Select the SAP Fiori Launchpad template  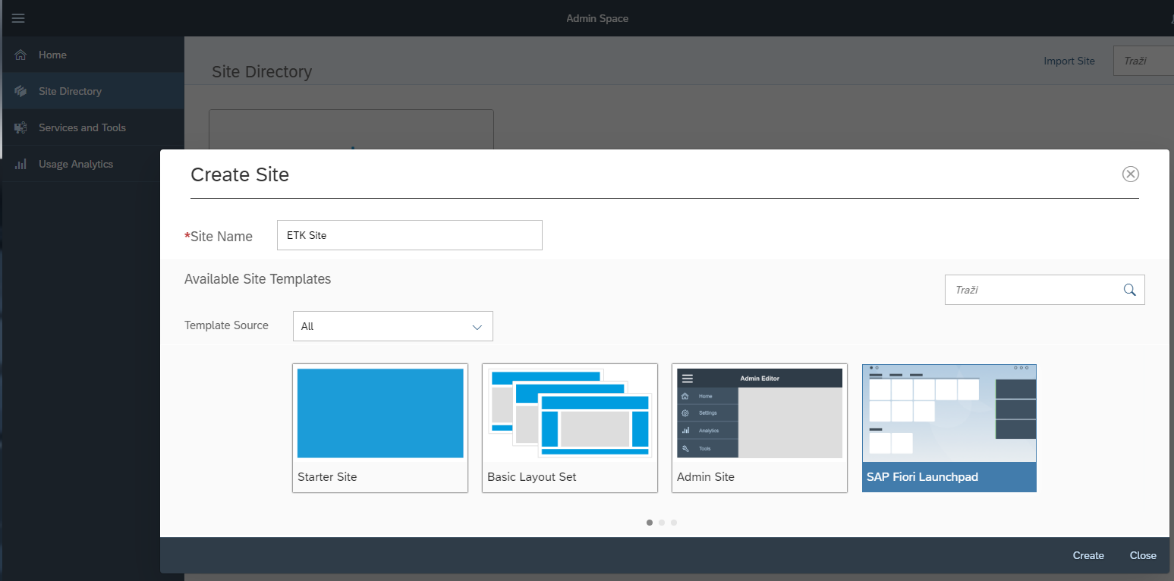point(949,427)
